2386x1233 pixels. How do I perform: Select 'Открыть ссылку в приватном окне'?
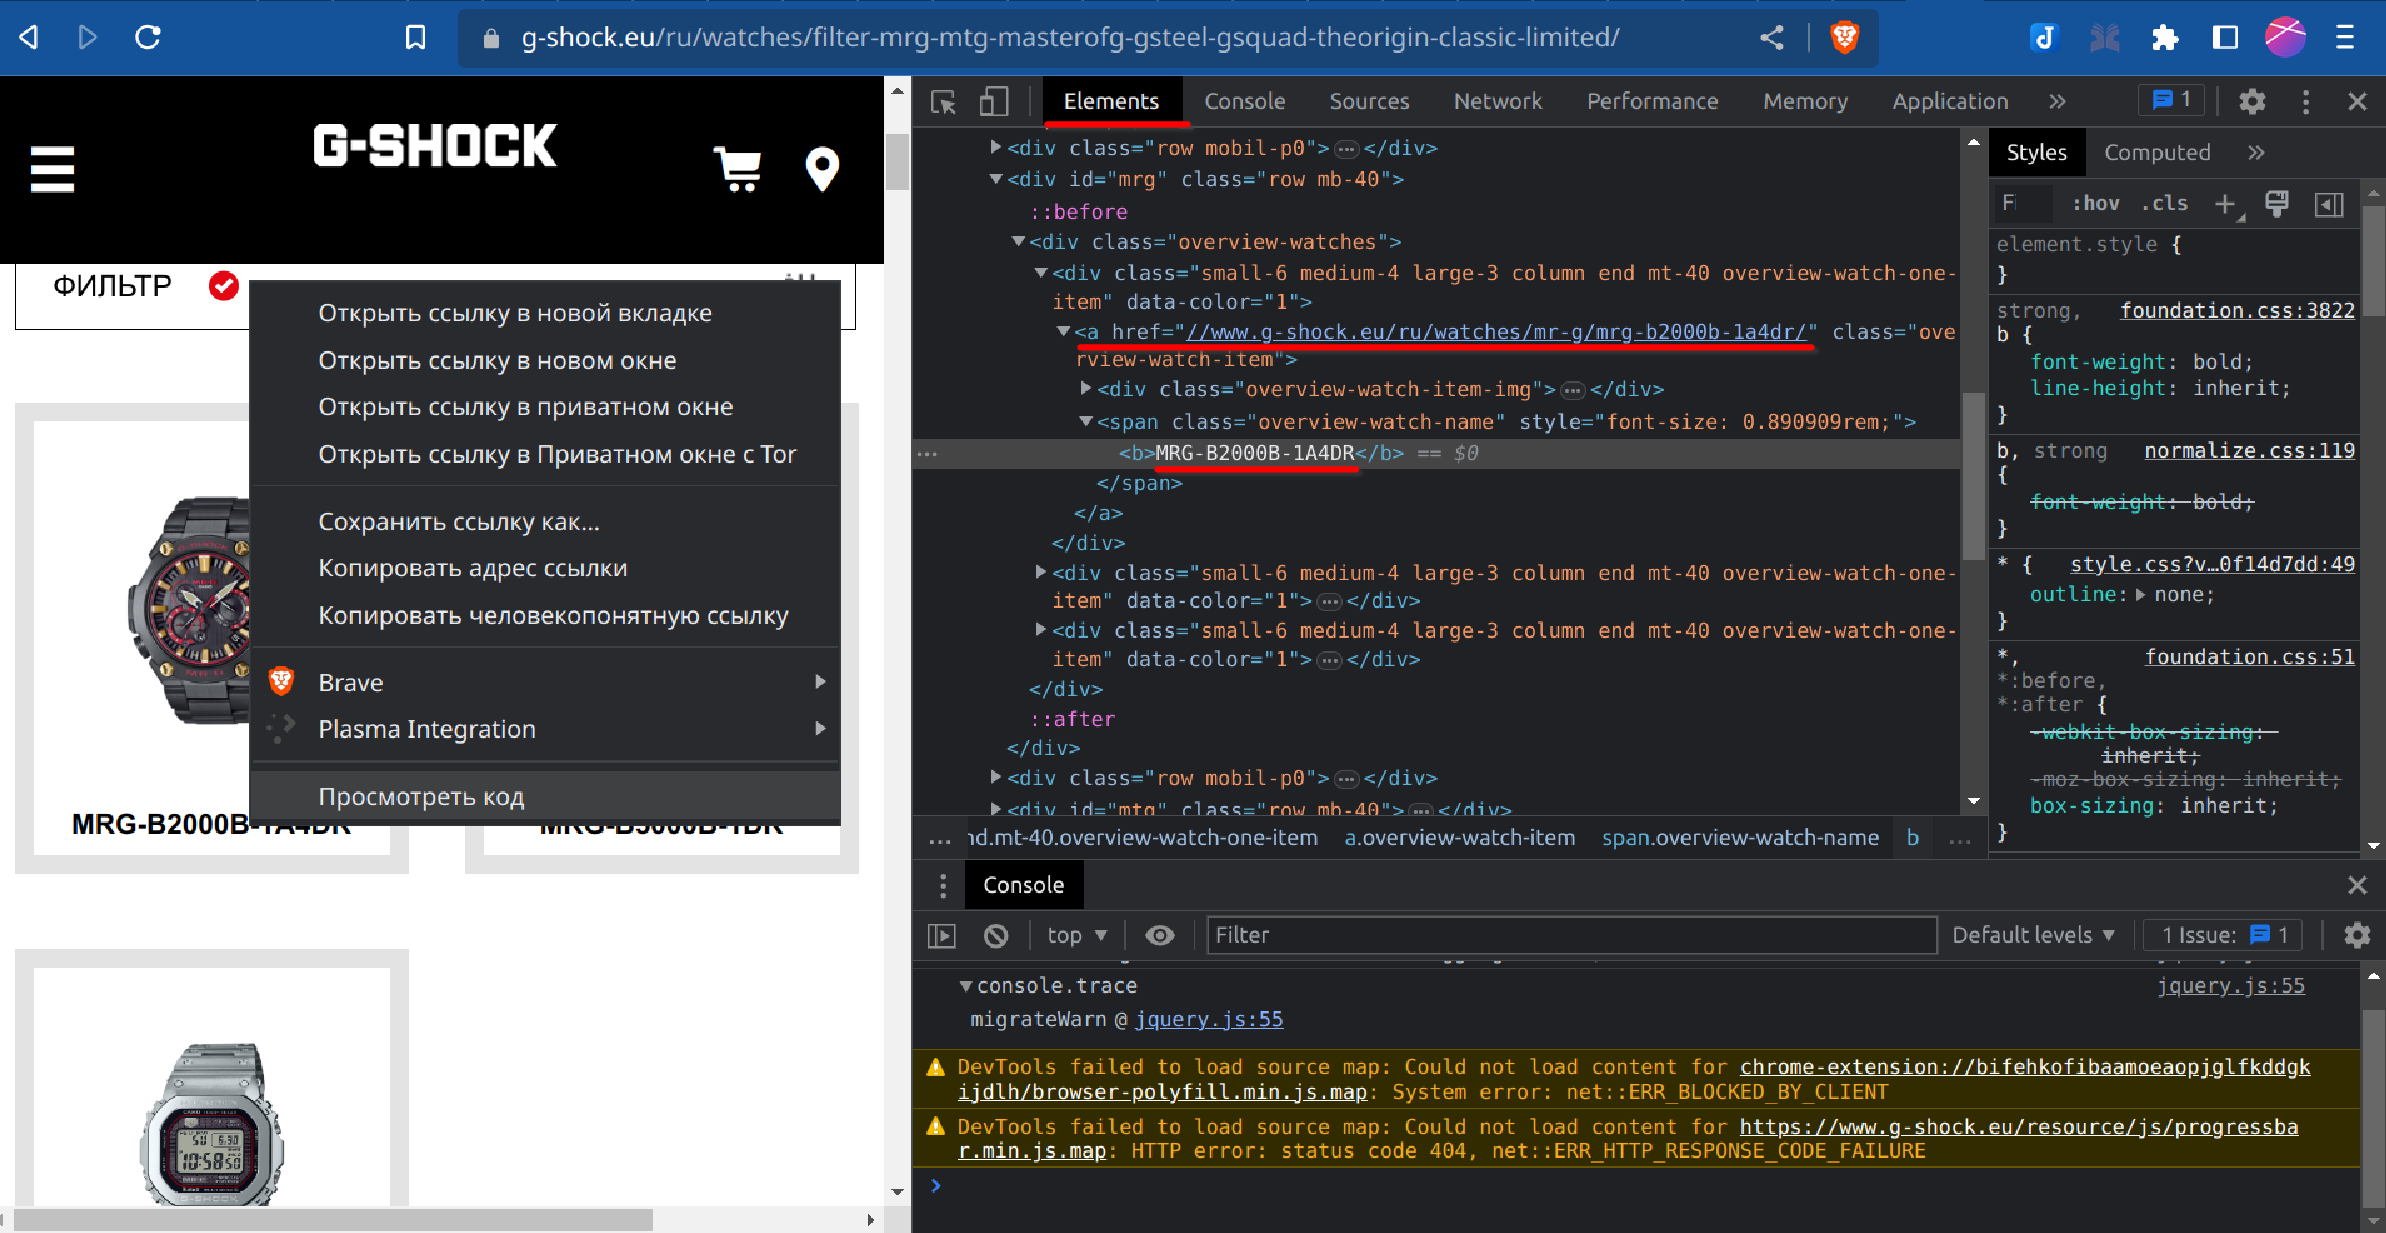545,407
